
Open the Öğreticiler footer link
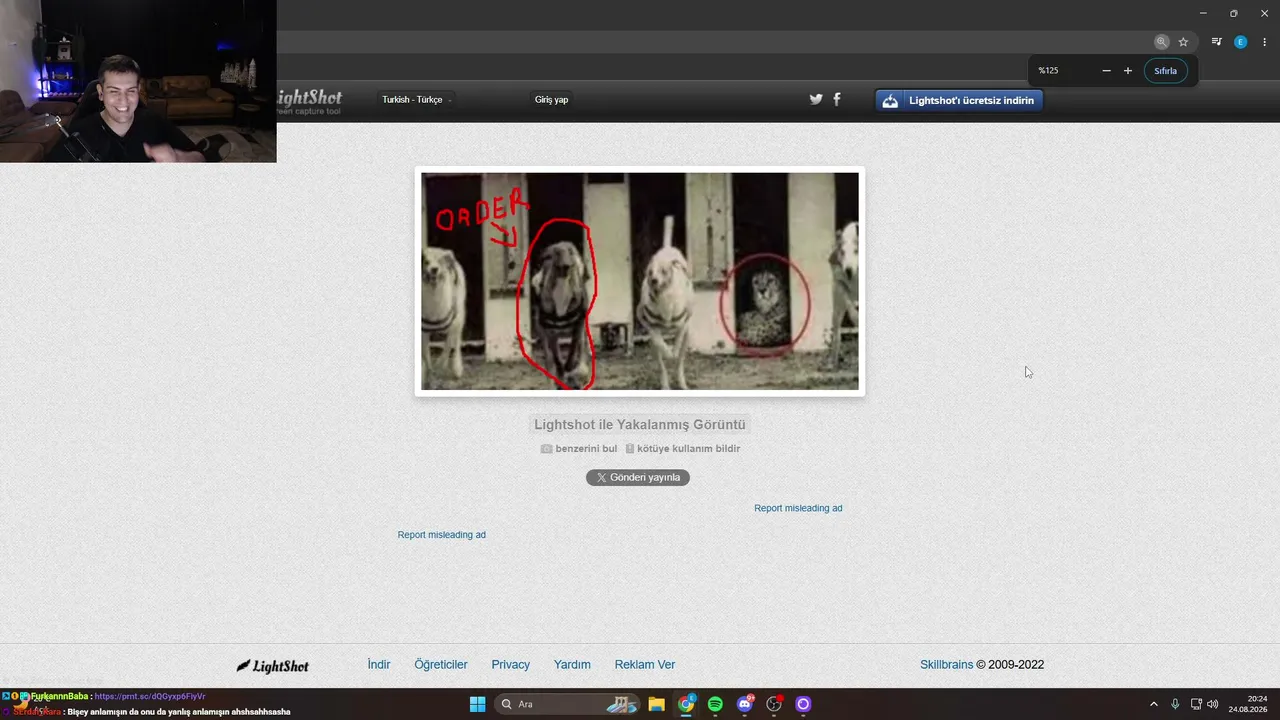click(x=441, y=665)
